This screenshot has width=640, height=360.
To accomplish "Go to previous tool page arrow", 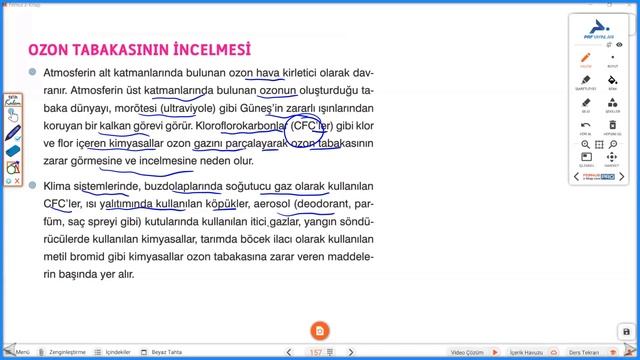I will point(576,177).
